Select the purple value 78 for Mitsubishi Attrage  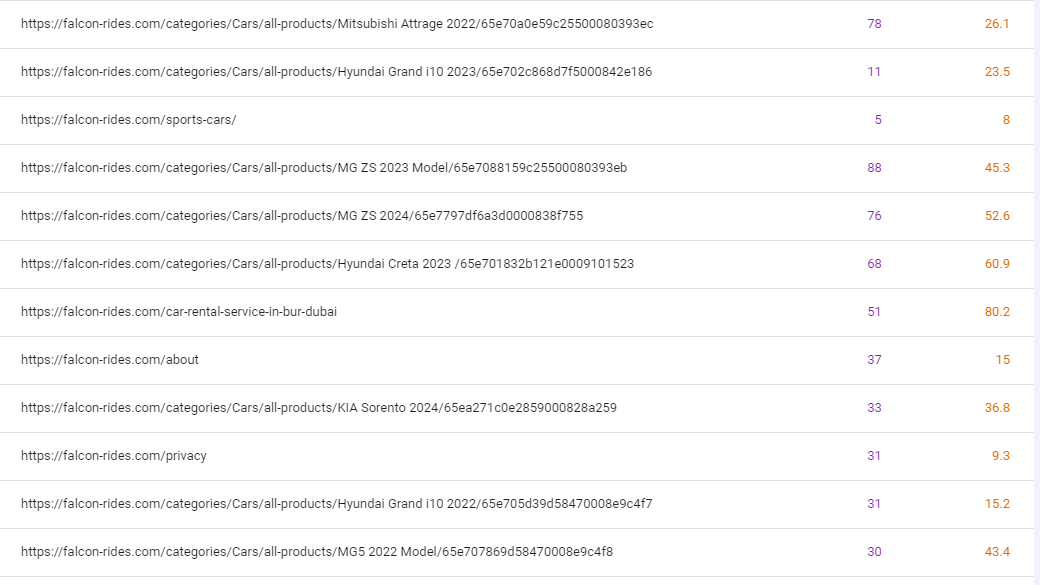coord(874,24)
